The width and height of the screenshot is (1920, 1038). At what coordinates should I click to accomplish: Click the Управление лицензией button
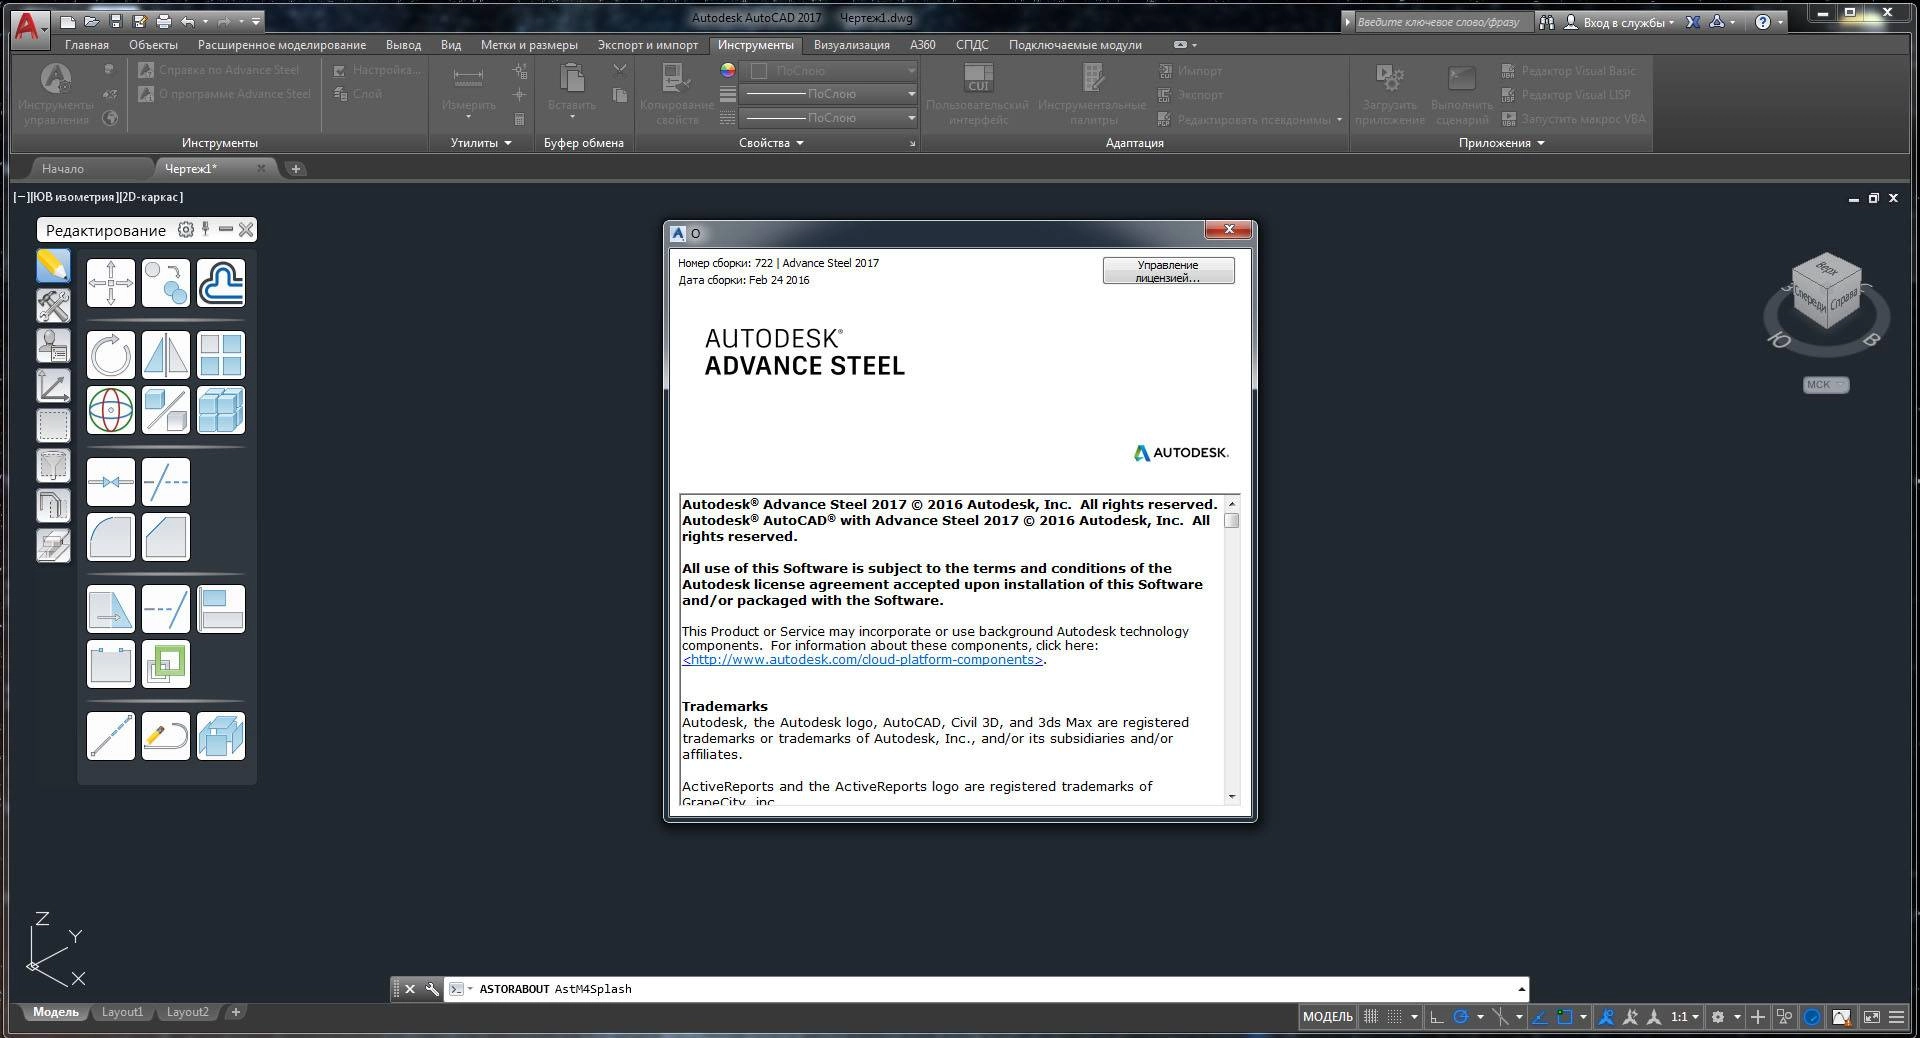(x=1168, y=271)
